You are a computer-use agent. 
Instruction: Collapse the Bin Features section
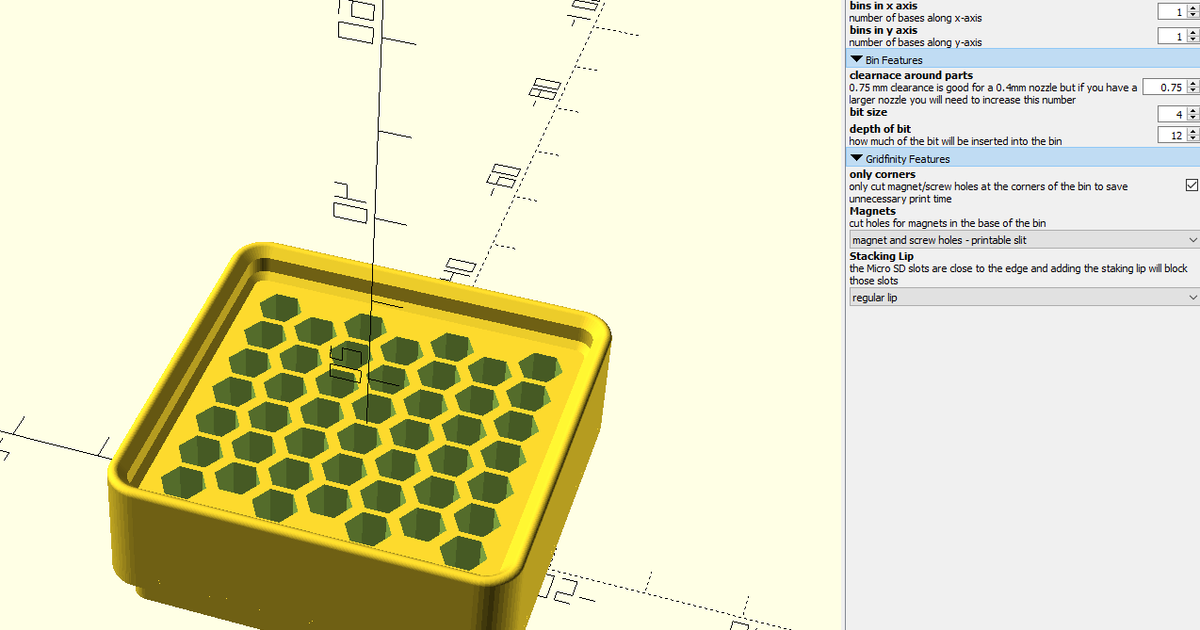tap(857, 59)
